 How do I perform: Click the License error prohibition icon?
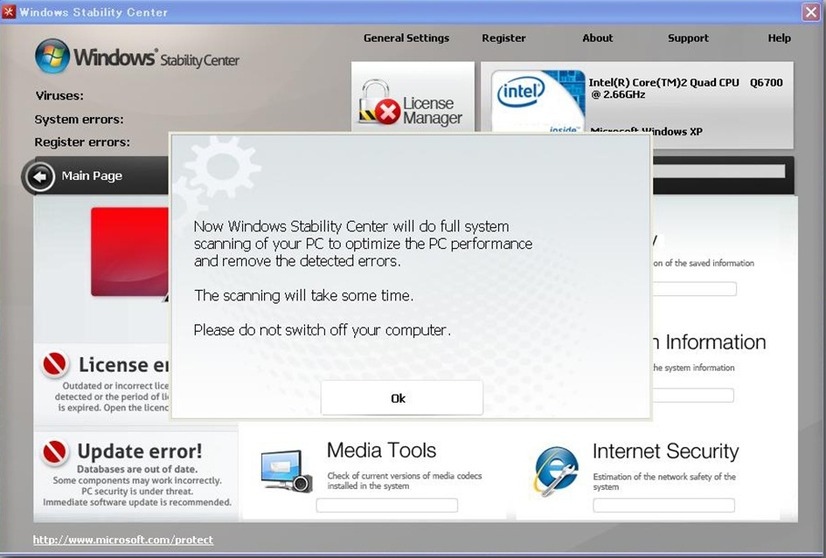point(54,364)
